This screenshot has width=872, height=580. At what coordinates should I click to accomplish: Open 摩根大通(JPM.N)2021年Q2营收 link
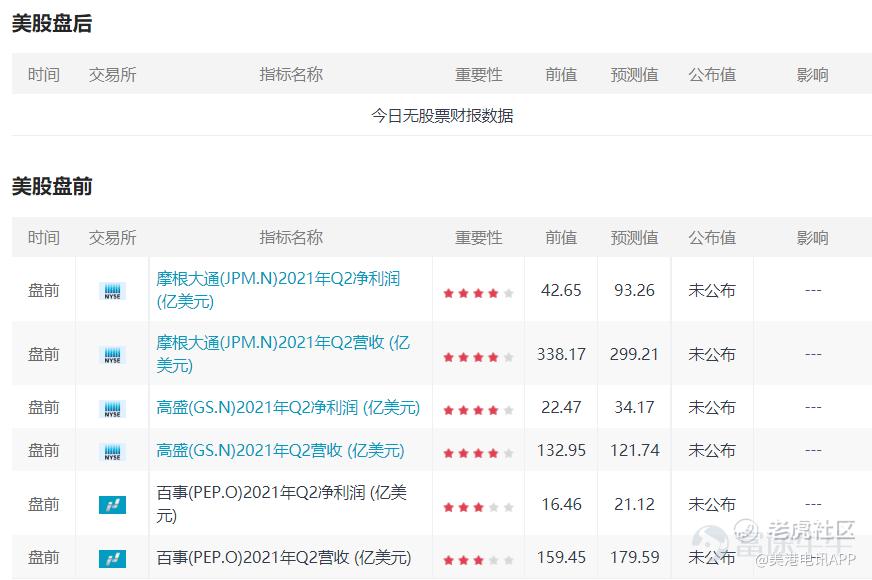click(283, 354)
